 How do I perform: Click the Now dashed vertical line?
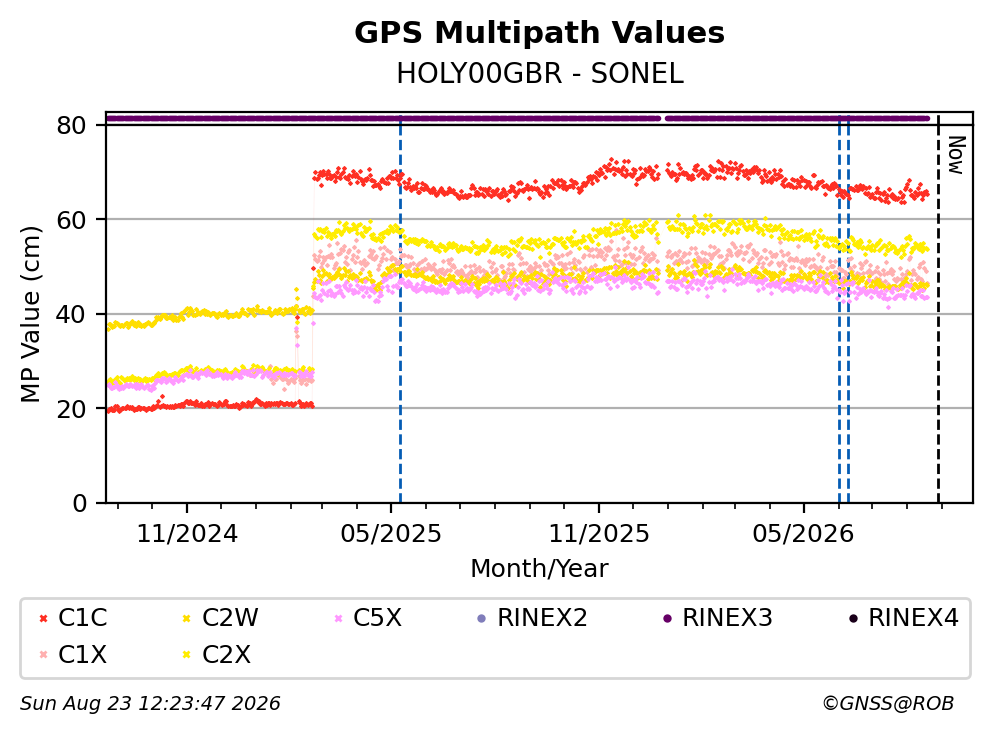[938, 308]
